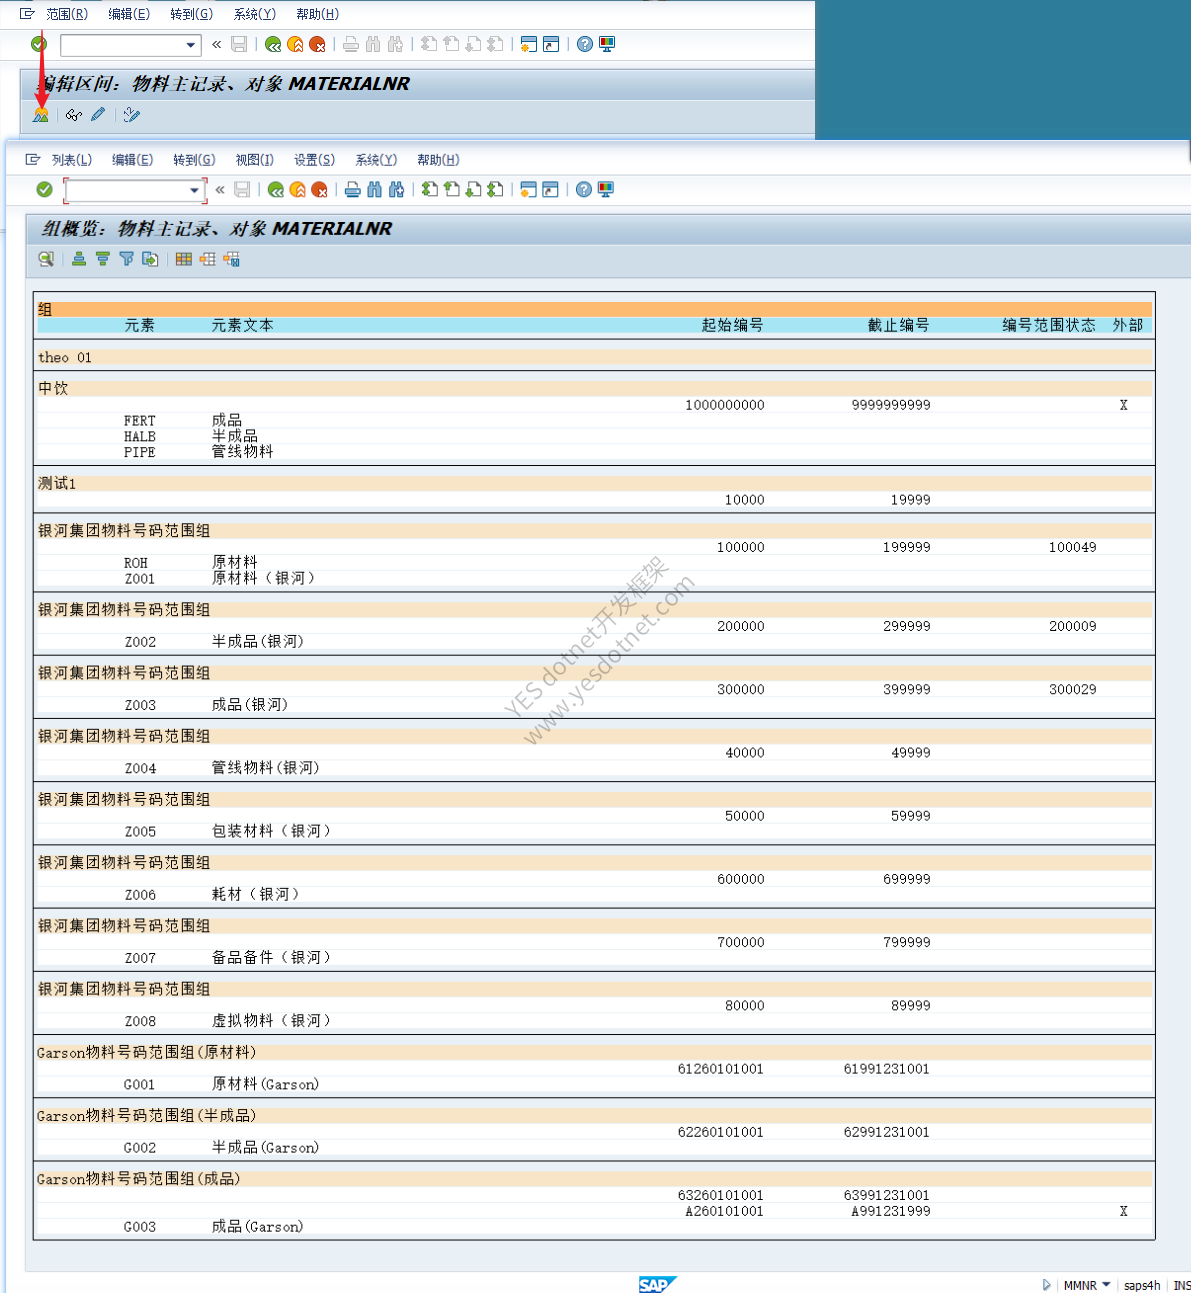Go to first page in group overview window
This screenshot has width=1191, height=1293.
430,189
